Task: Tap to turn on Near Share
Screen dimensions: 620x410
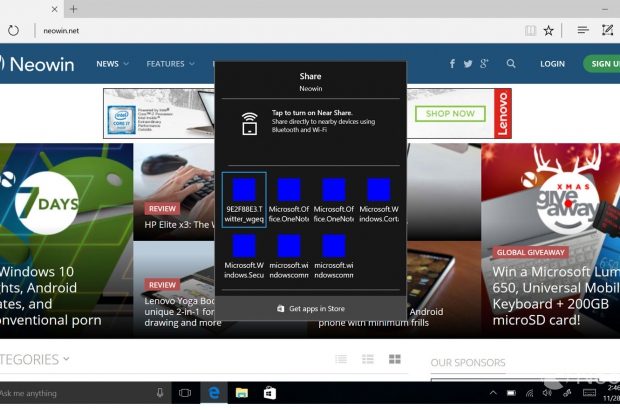Action: [311, 122]
